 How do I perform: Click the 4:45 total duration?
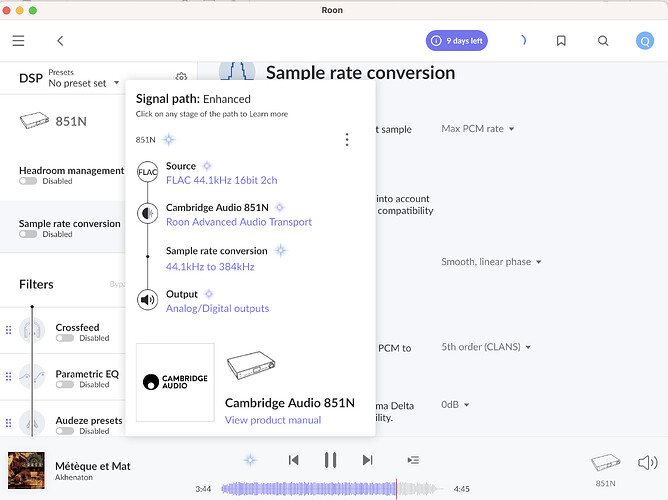[x=462, y=489]
